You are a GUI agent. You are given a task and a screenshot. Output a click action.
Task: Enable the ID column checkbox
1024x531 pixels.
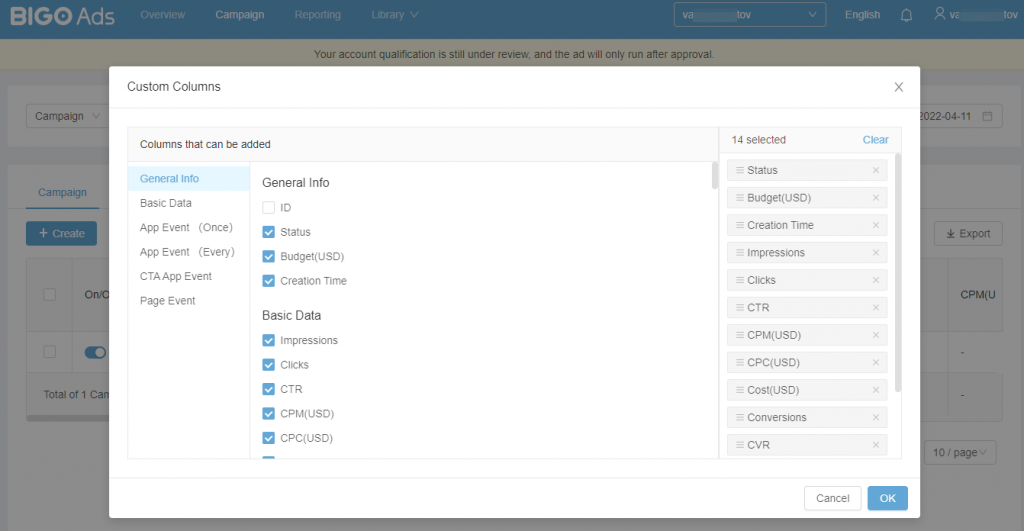268,208
